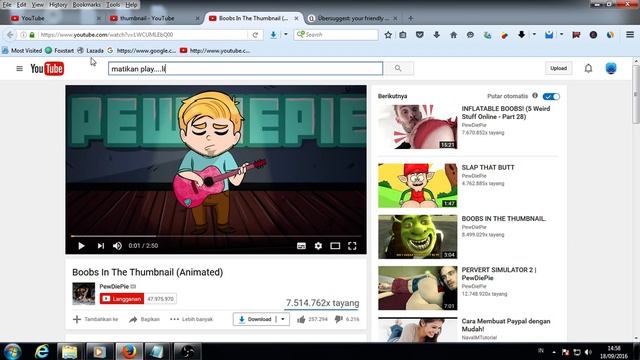Open INFLATABLE BOOBS video thumbnail
Image resolution: width=640 pixels, height=360 pixels.
tap(418, 127)
